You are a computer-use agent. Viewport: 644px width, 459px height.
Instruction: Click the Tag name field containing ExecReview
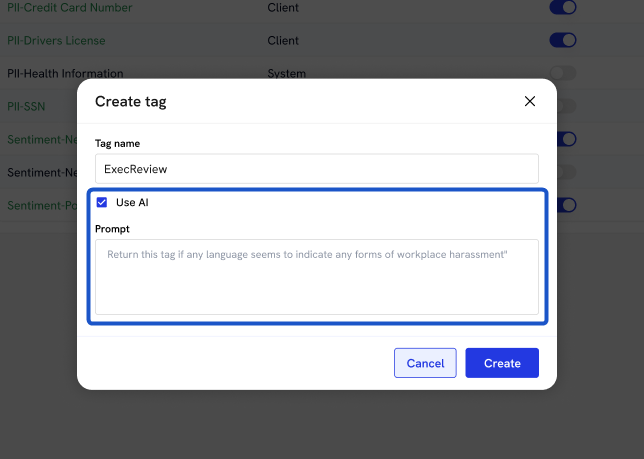(316, 168)
